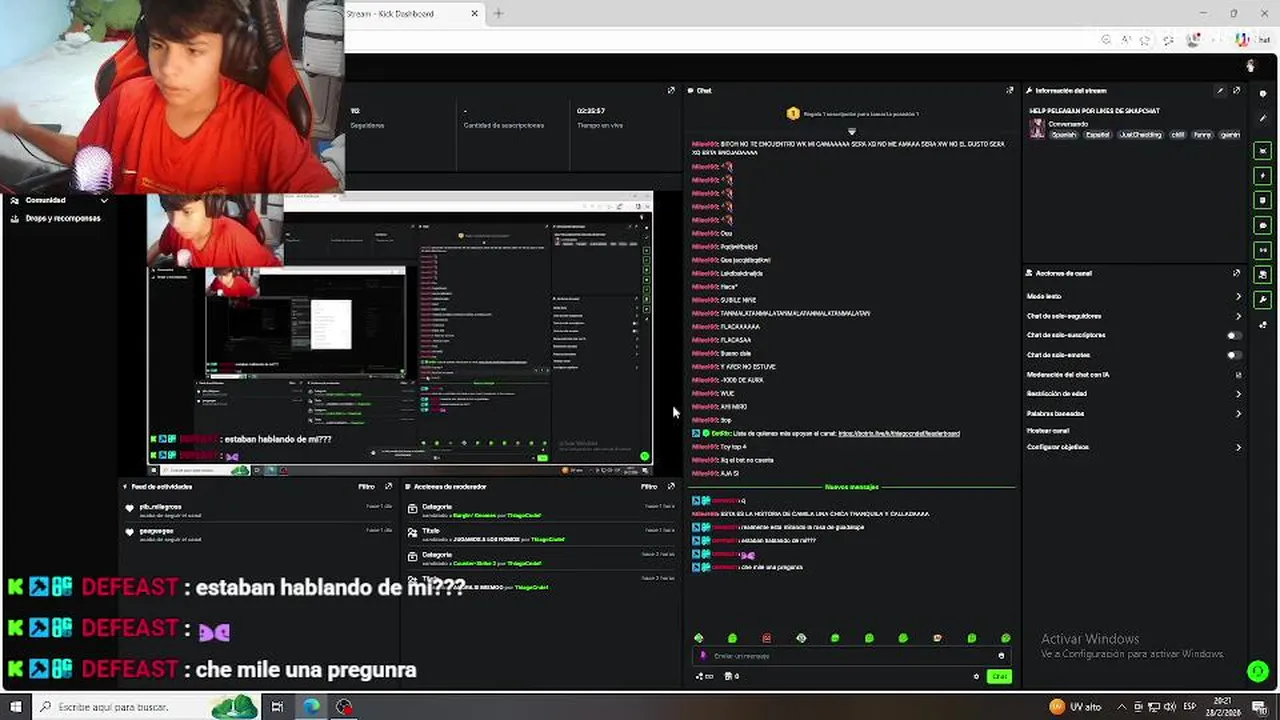Pop out the Feed de actividades panel
Screen dimensions: 1280x720
click(389, 487)
